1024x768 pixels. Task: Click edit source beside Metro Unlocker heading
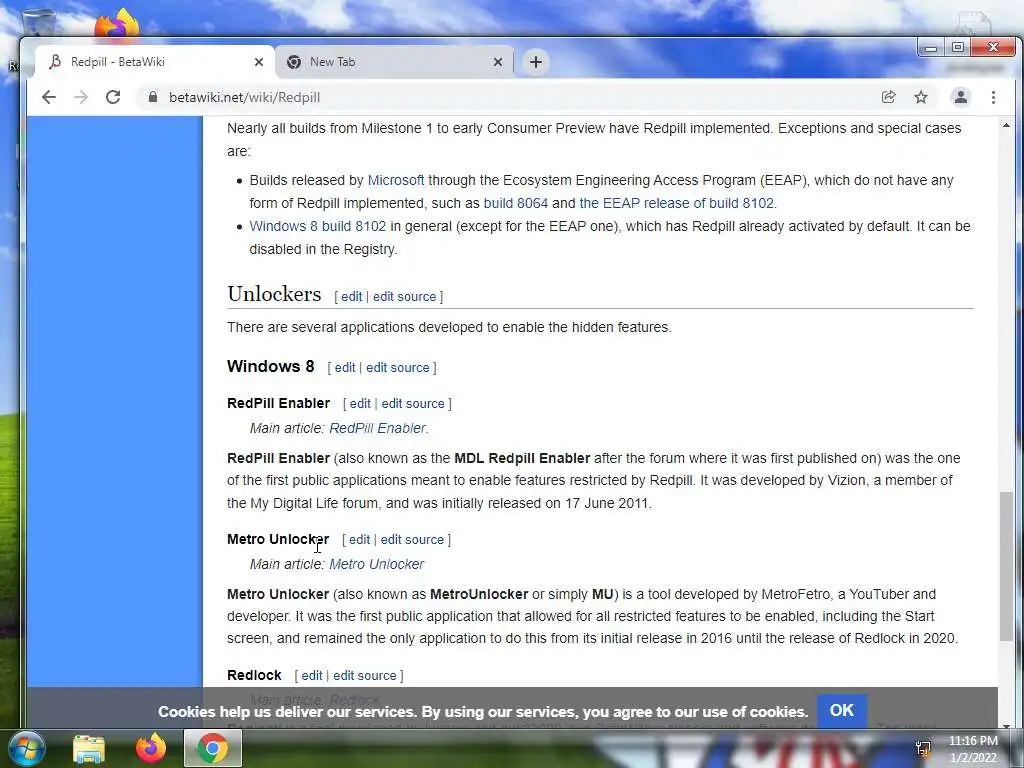(412, 539)
